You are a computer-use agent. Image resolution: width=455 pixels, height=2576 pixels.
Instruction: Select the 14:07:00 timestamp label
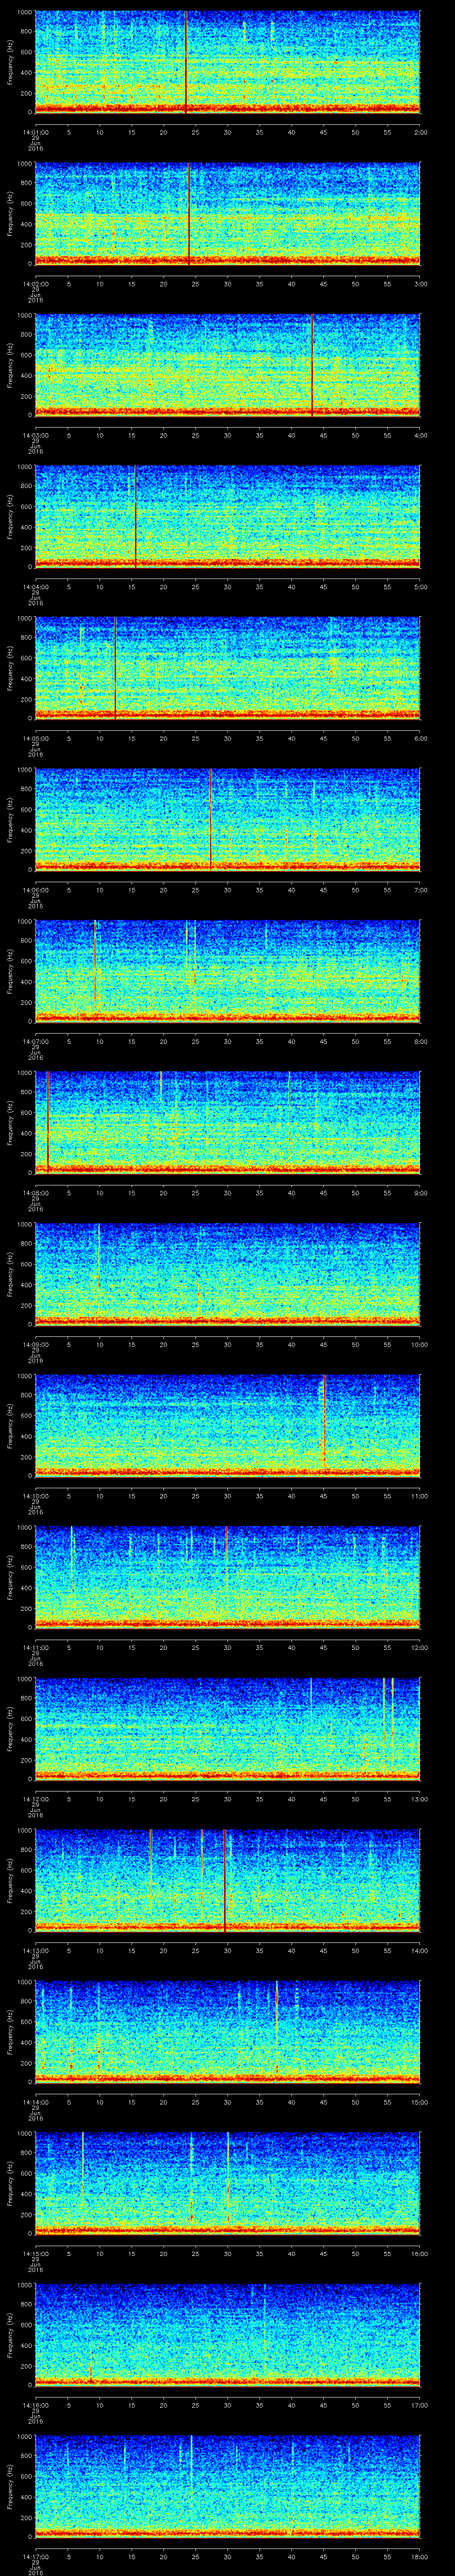(x=35, y=1041)
